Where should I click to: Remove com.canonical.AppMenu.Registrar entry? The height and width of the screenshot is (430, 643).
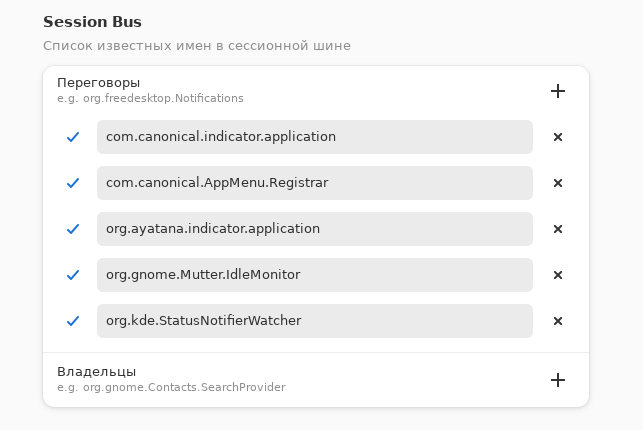[x=558, y=183]
